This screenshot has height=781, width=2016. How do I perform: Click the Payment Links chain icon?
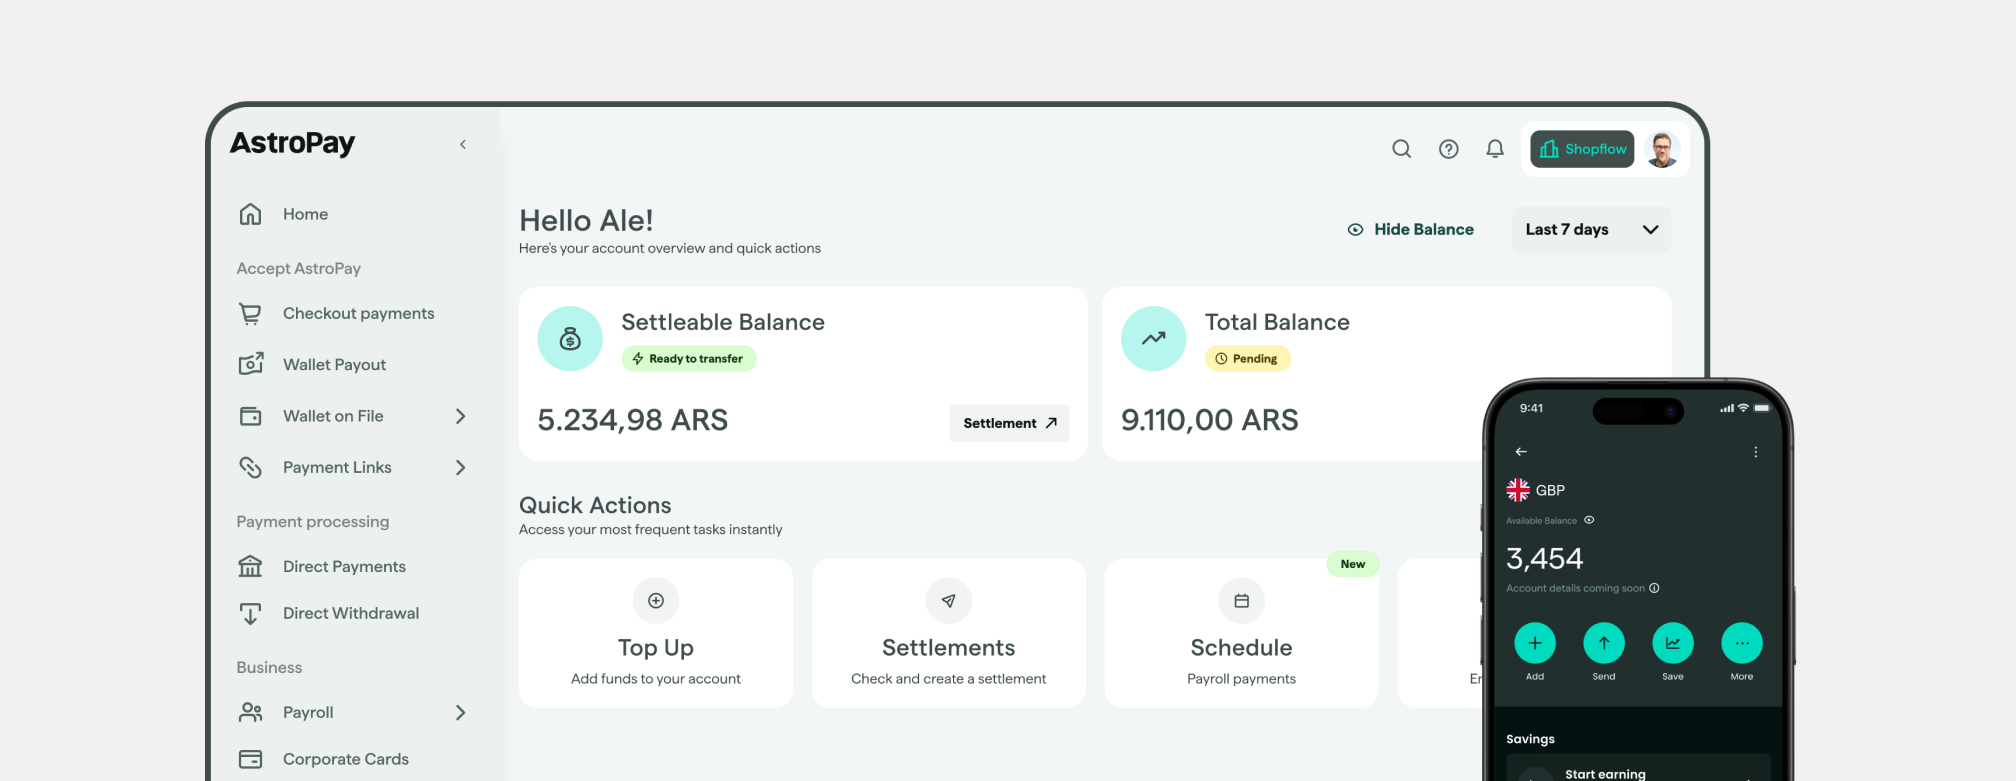coord(250,467)
